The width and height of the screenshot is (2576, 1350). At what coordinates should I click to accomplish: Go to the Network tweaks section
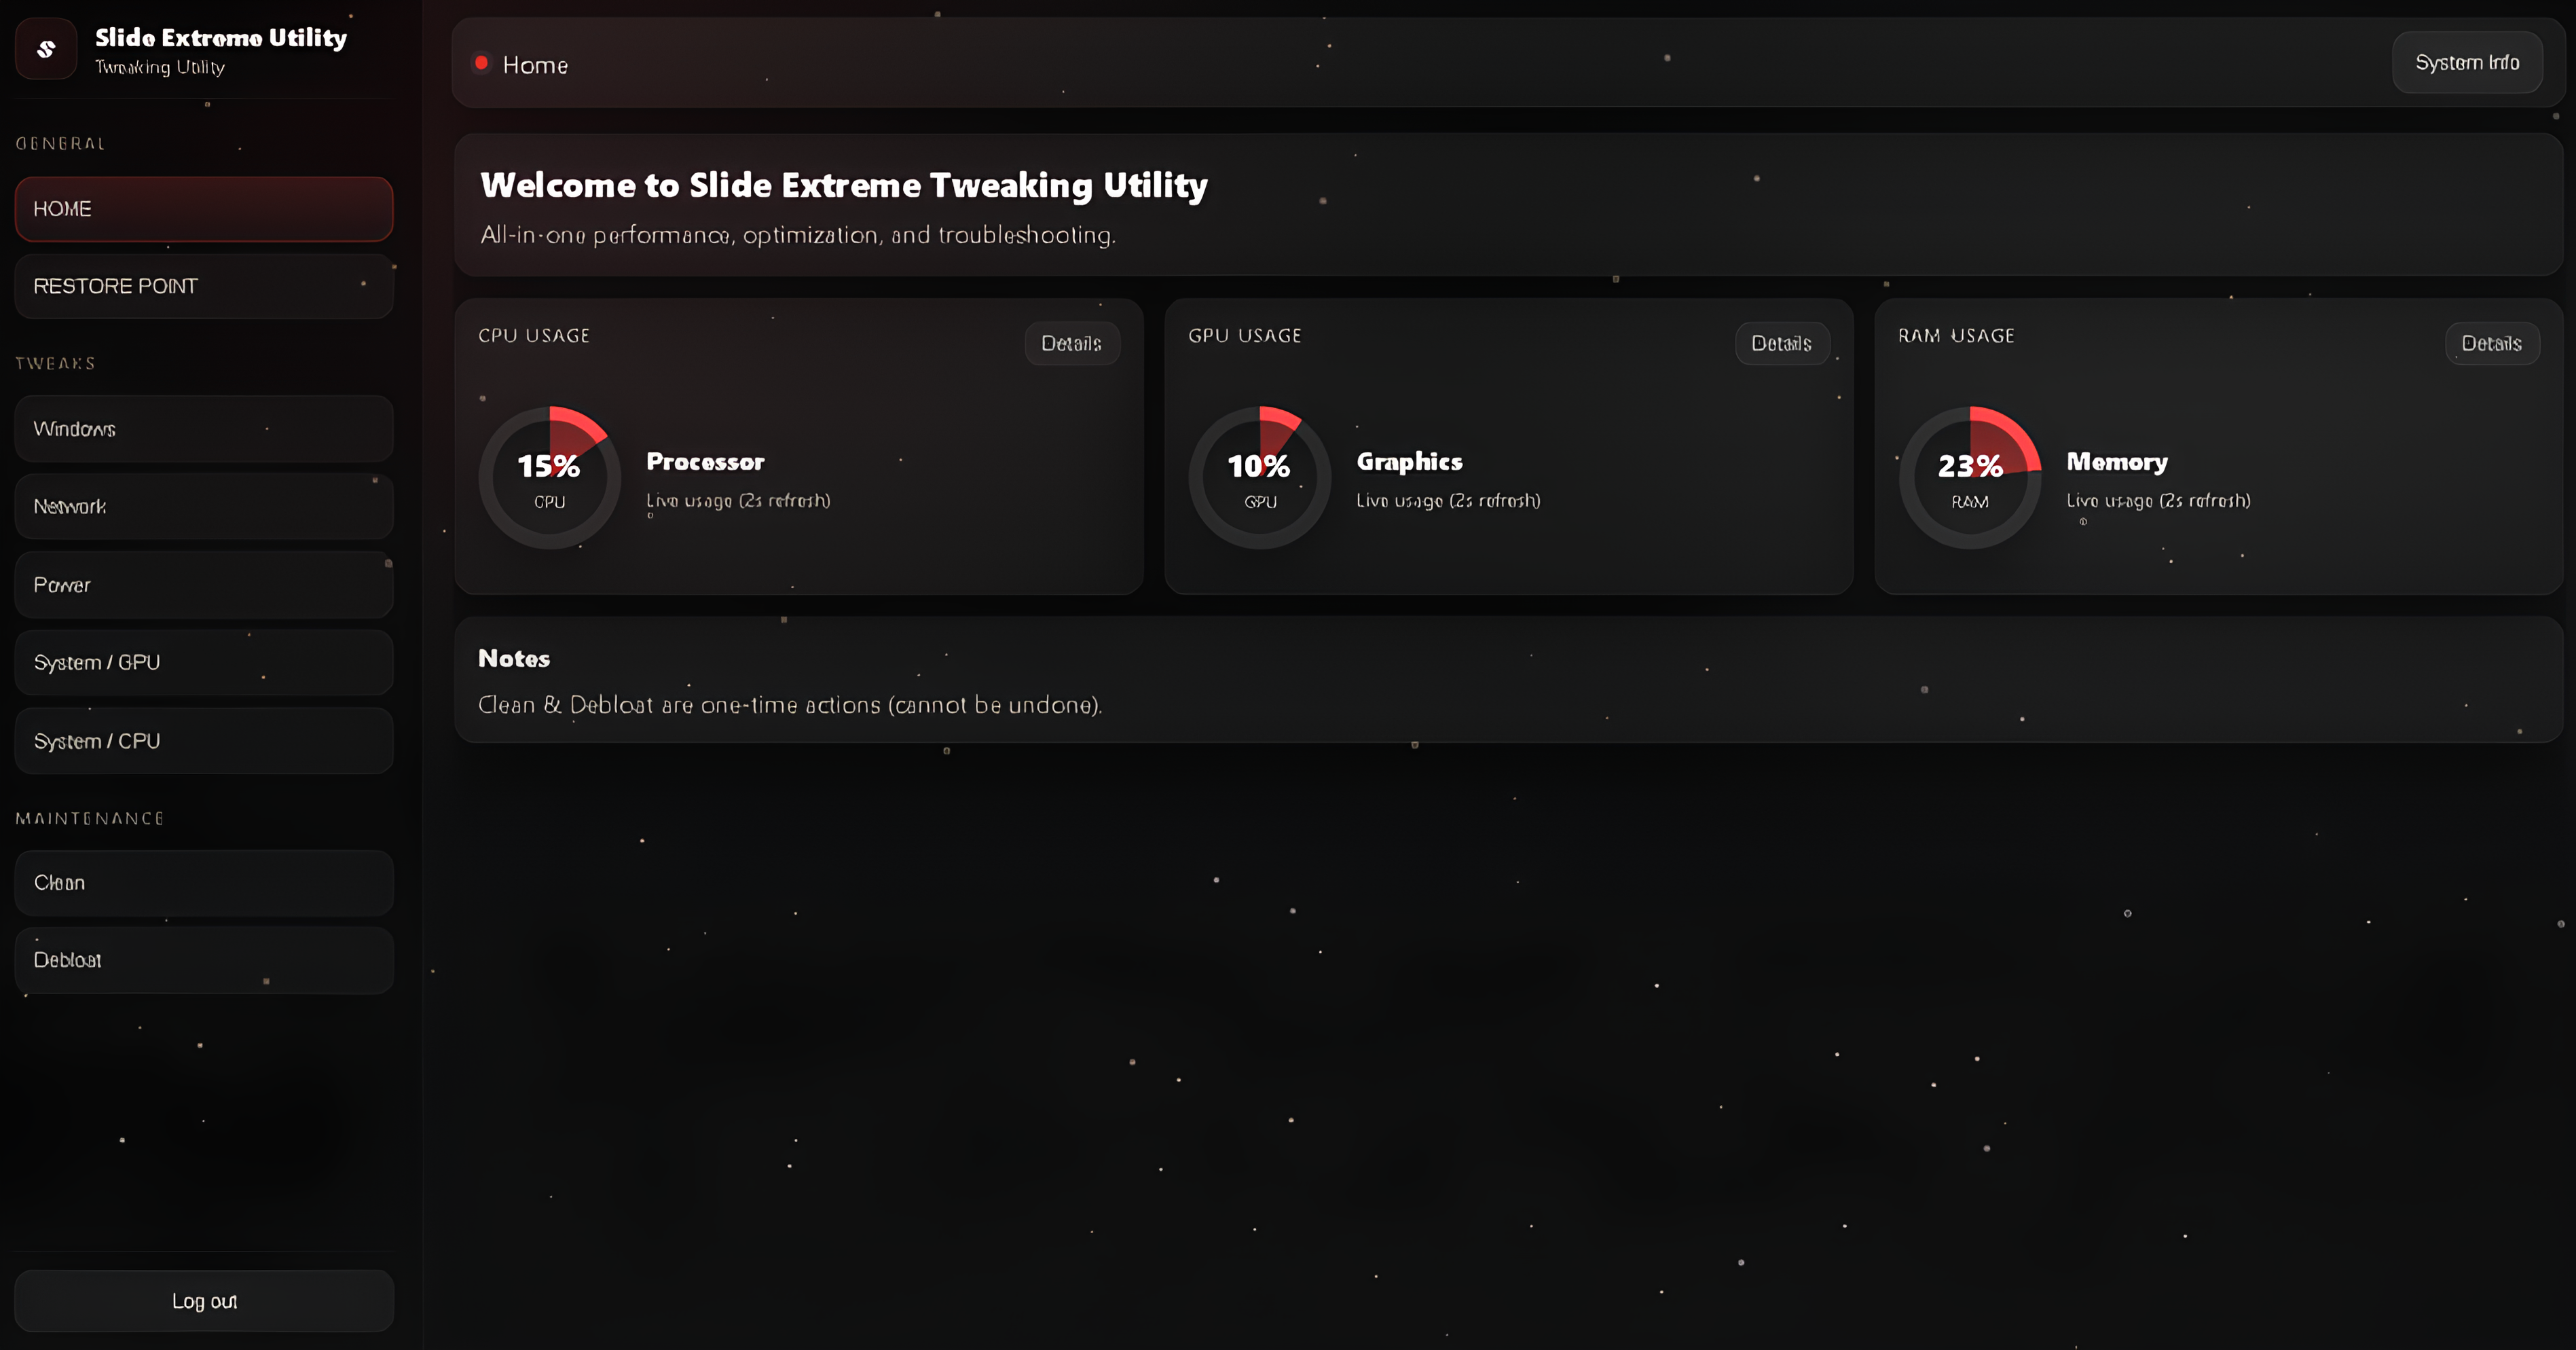point(204,507)
